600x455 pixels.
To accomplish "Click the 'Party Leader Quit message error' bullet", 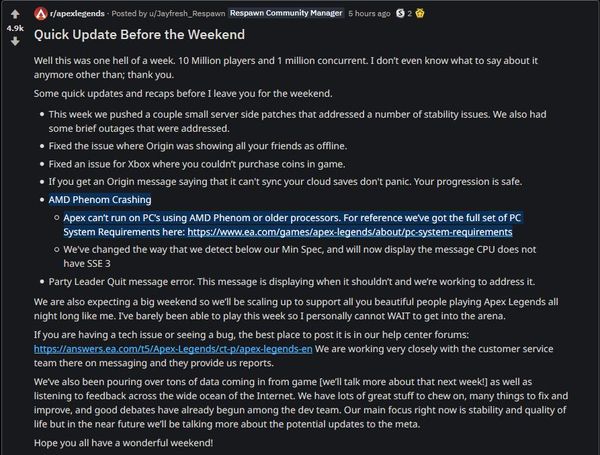I will click(292, 282).
